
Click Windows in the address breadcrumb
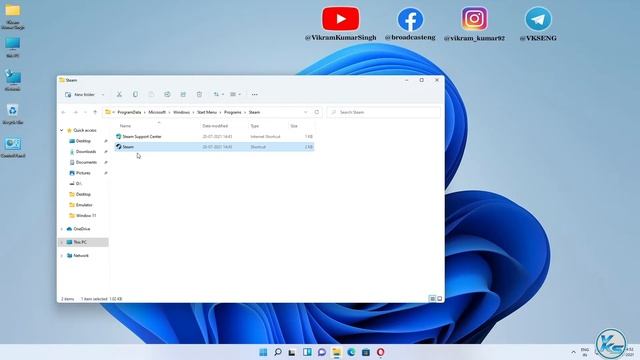[x=181, y=112]
